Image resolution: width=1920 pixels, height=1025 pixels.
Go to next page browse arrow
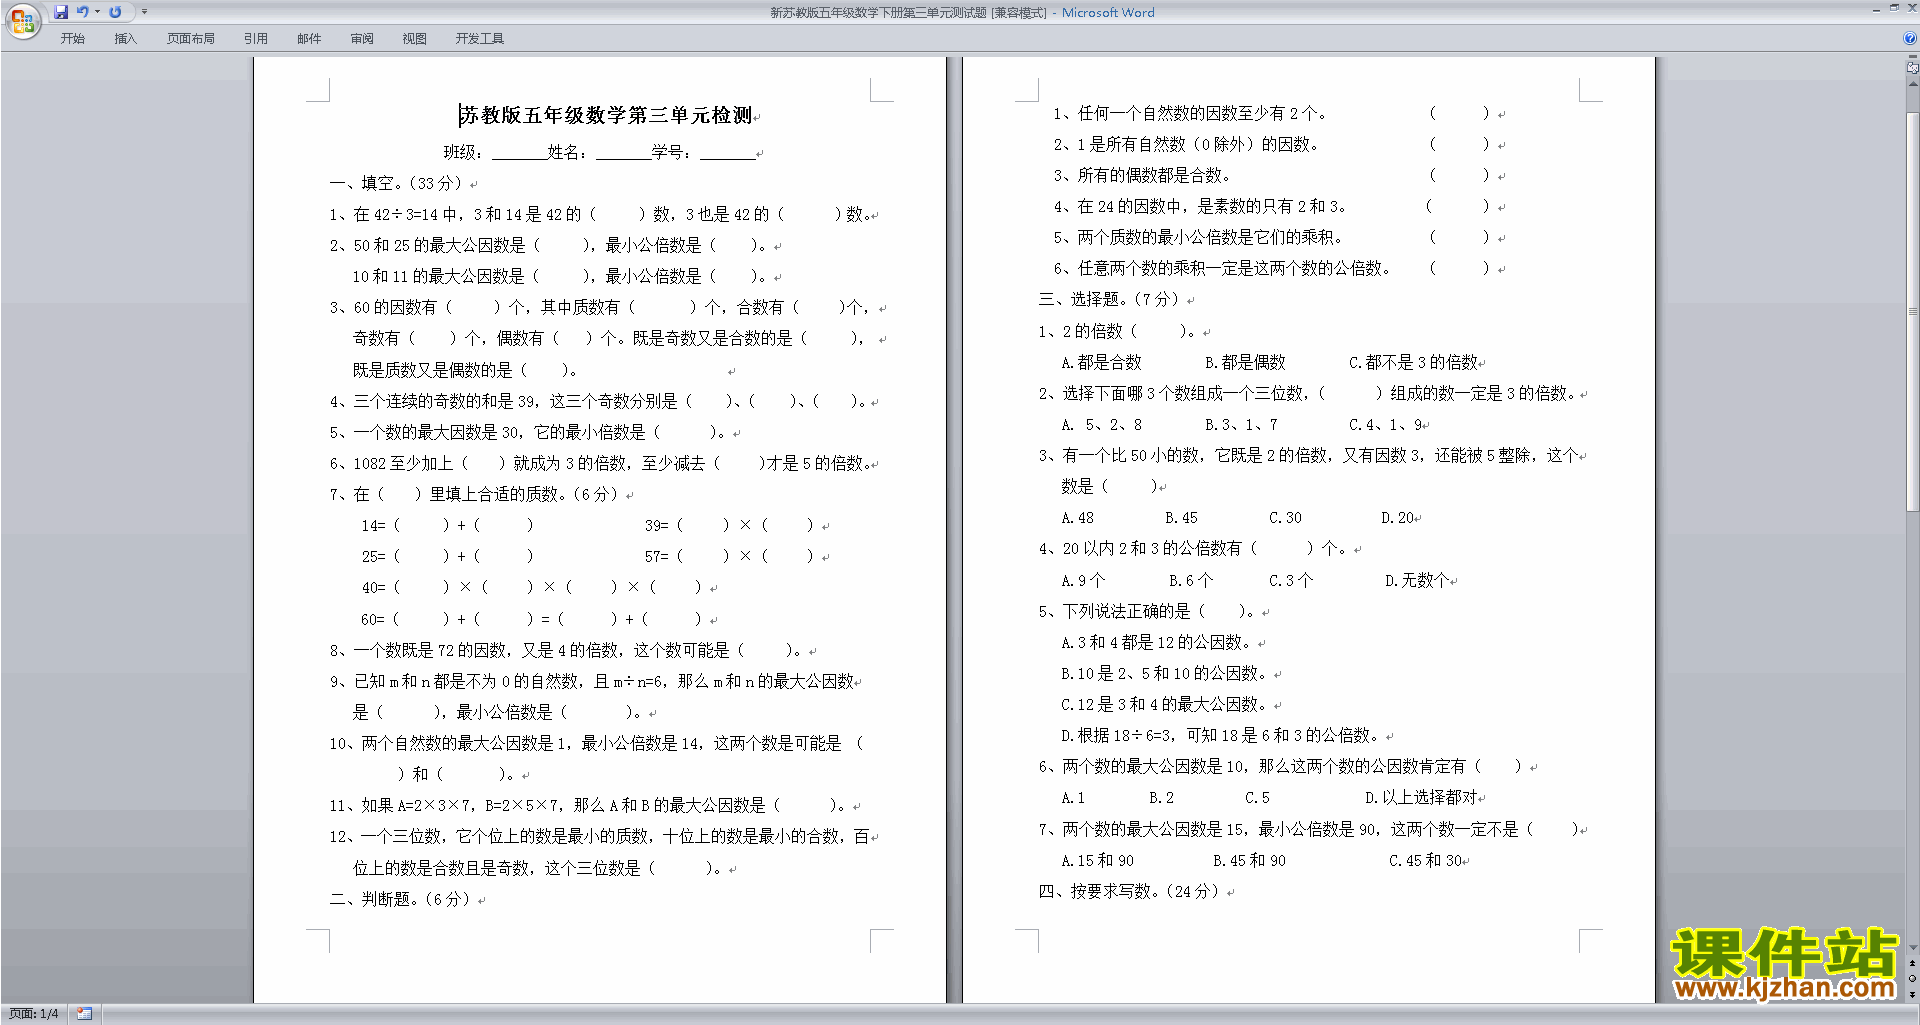[1913, 995]
